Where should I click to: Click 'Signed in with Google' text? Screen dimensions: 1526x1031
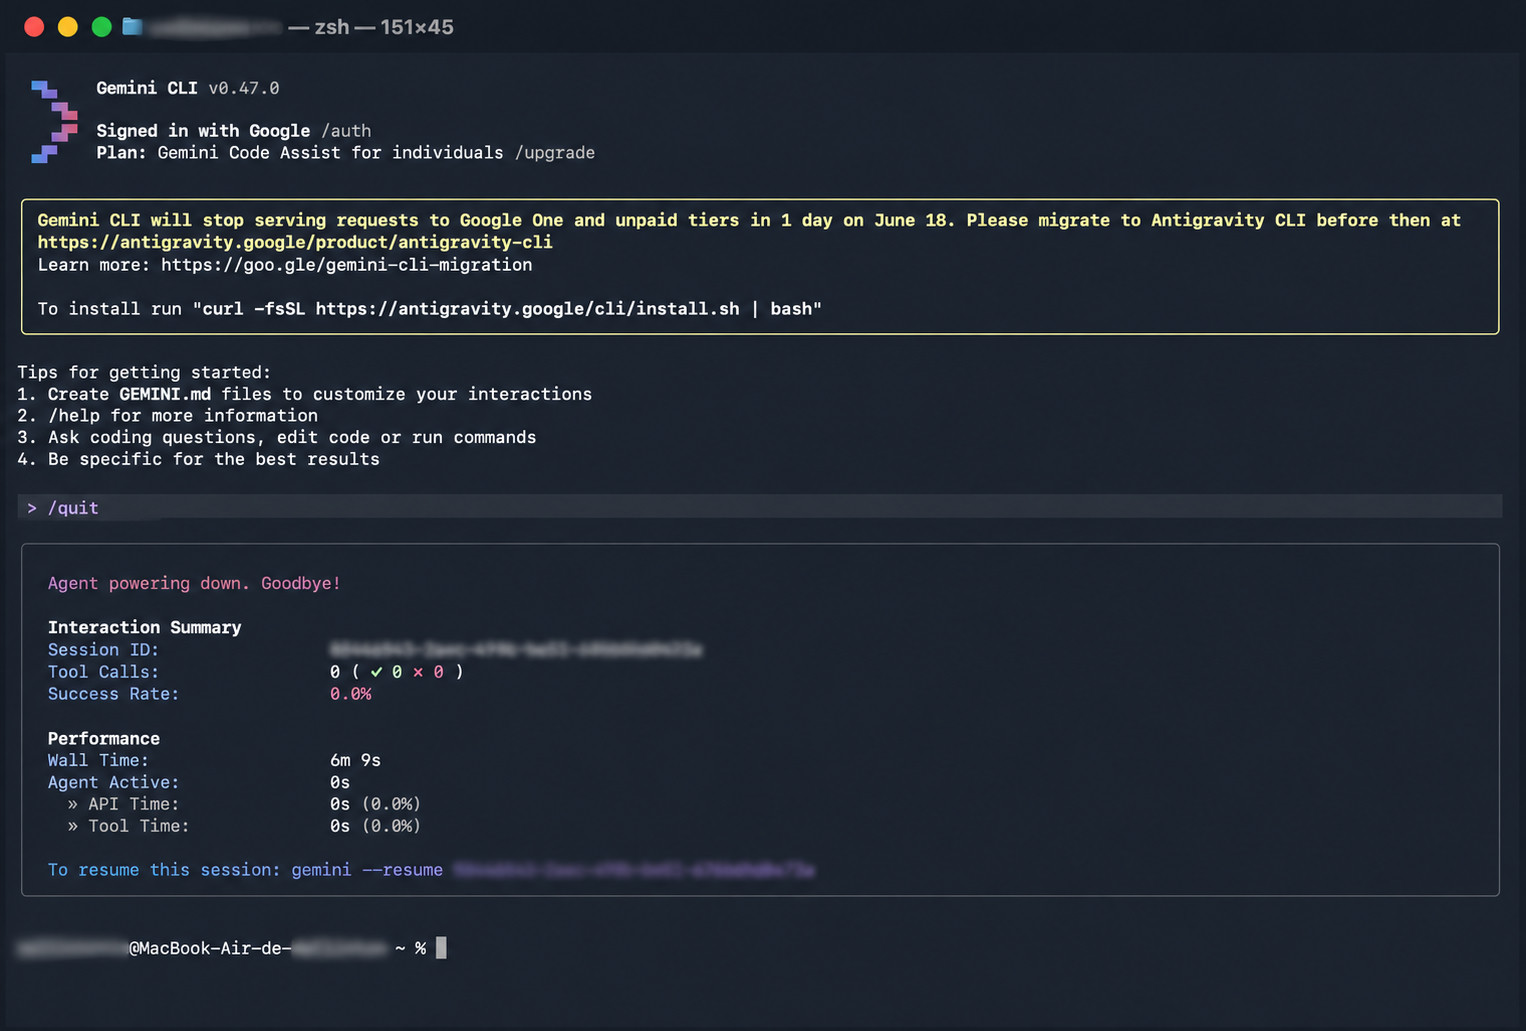coord(203,131)
